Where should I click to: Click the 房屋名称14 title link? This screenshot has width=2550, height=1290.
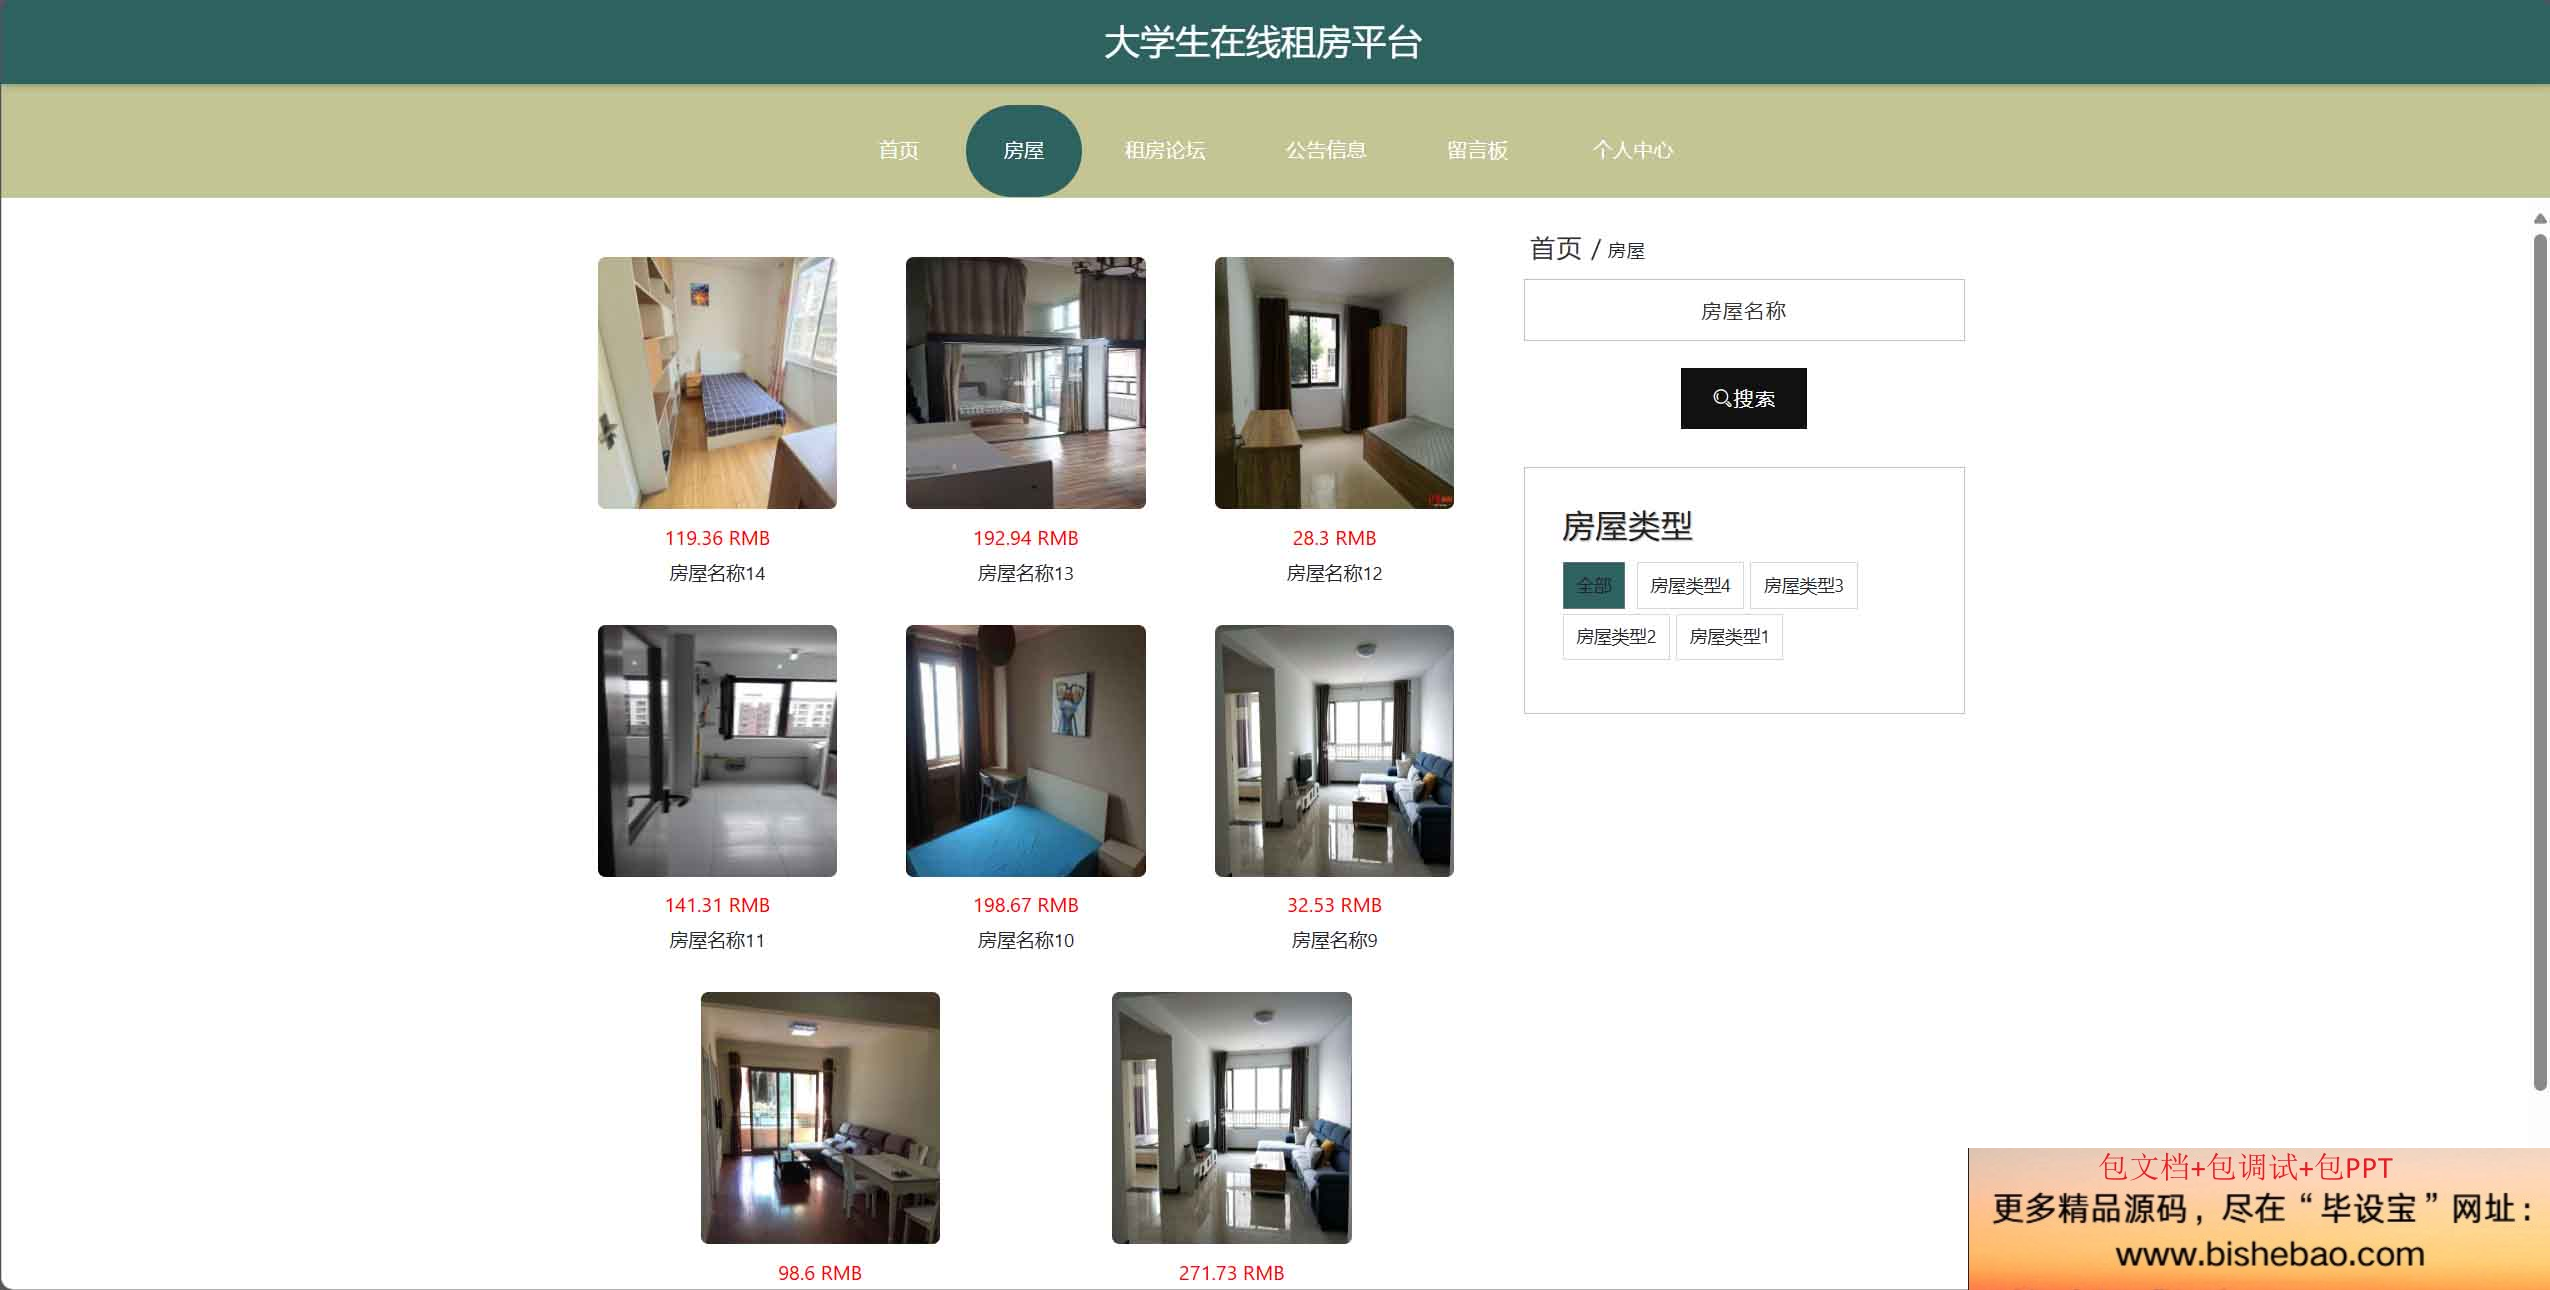point(717,573)
